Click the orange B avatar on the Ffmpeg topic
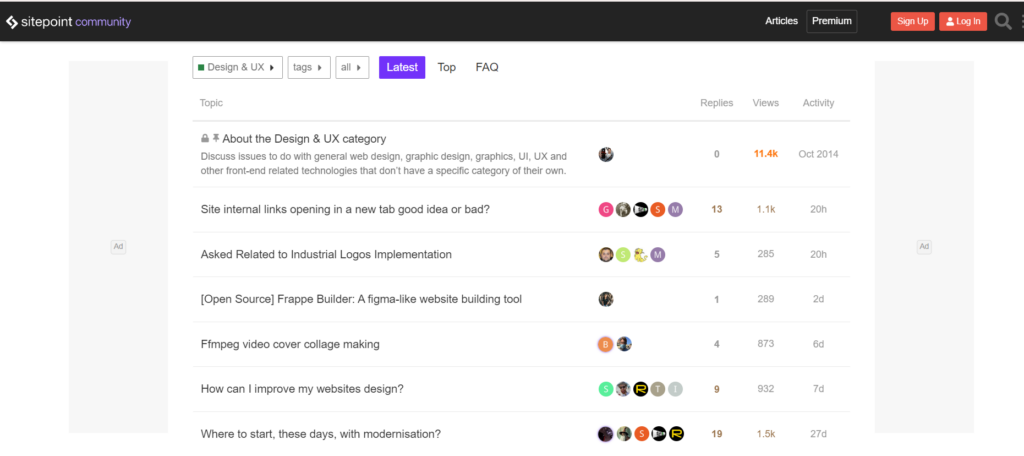This screenshot has height=456, width=1024. coord(606,344)
